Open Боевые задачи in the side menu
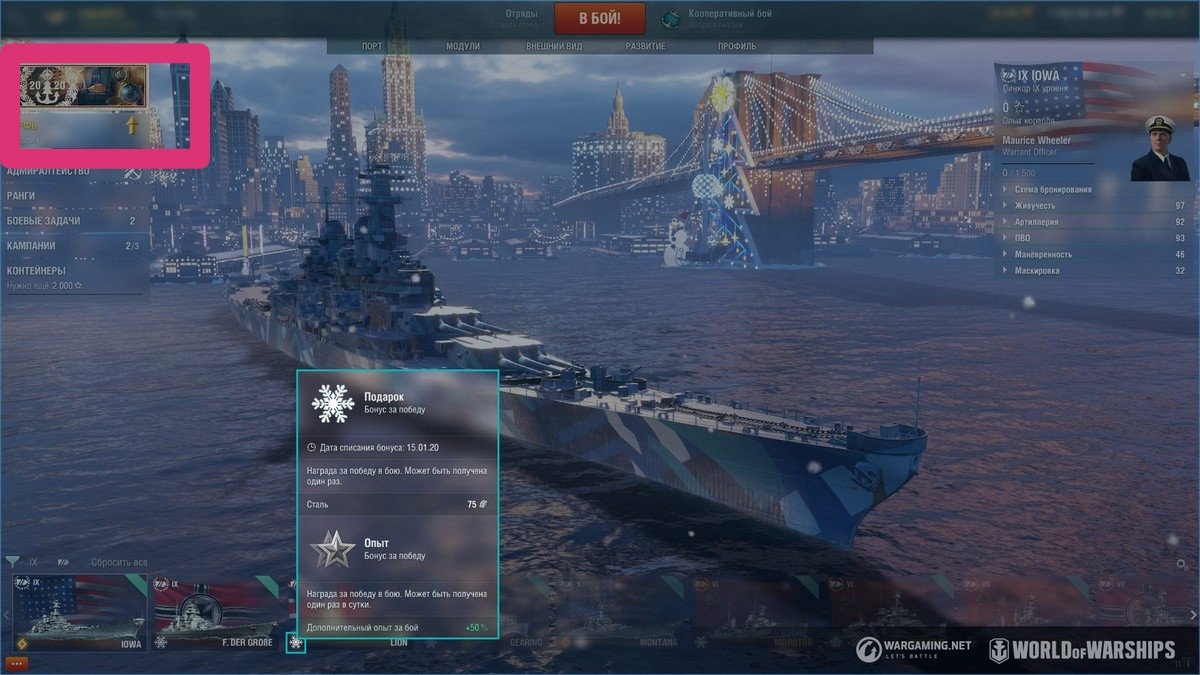Screen dimensions: 1200x675 pos(74,221)
